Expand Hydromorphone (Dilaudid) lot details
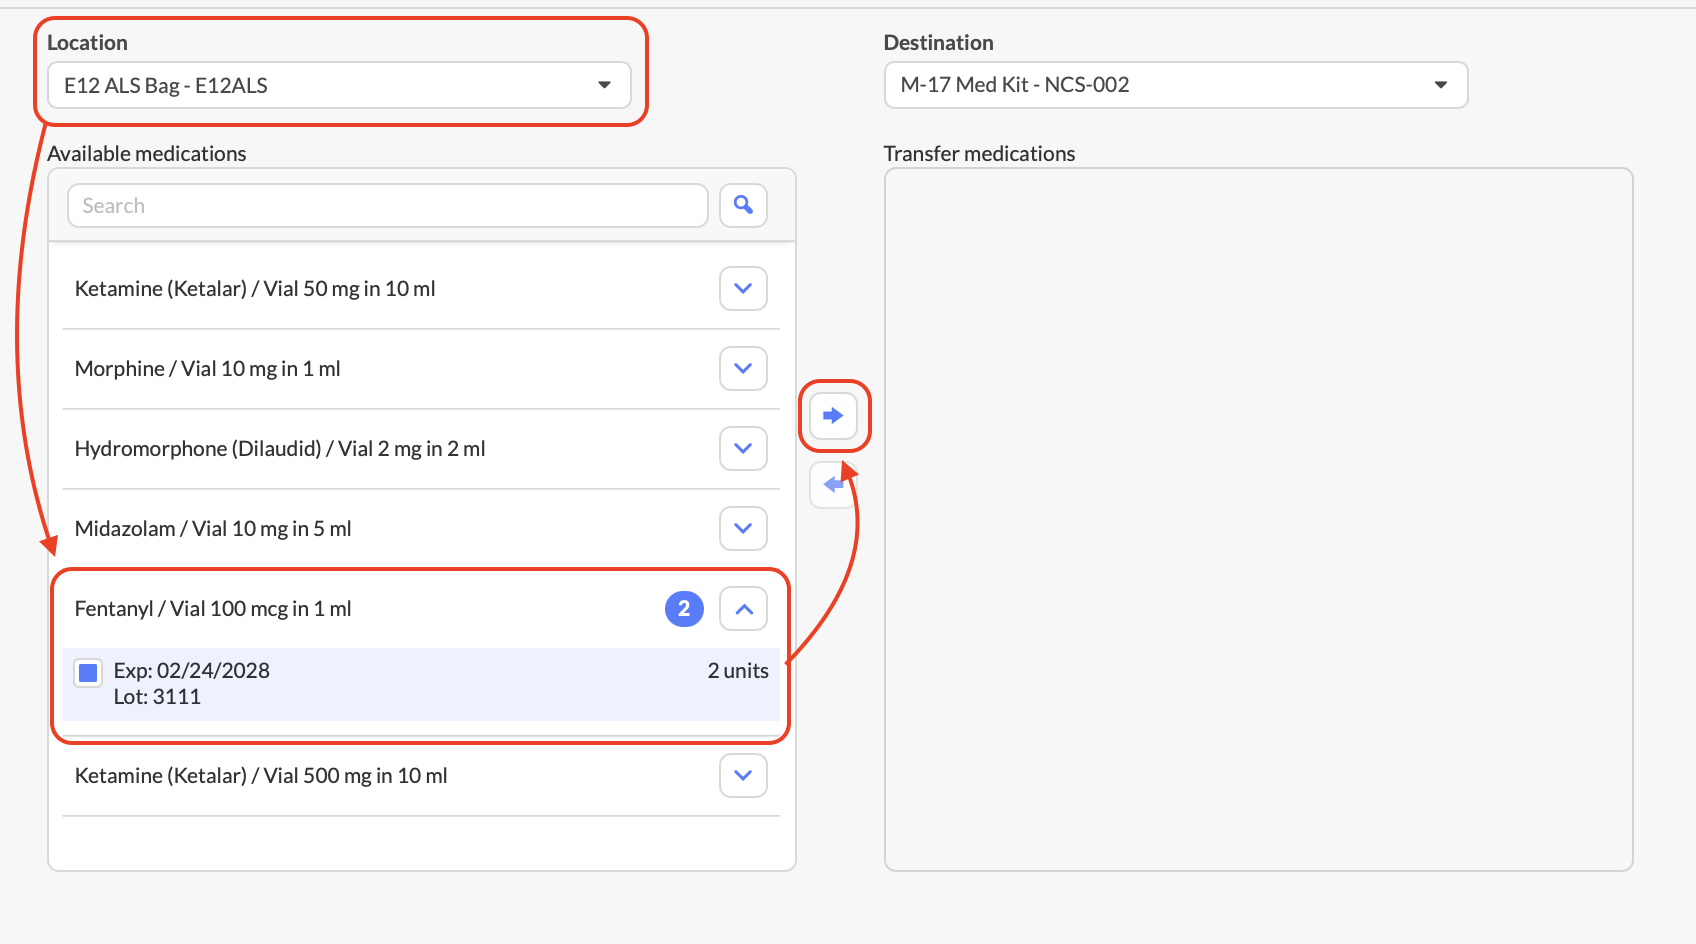This screenshot has height=944, width=1696. pos(743,449)
